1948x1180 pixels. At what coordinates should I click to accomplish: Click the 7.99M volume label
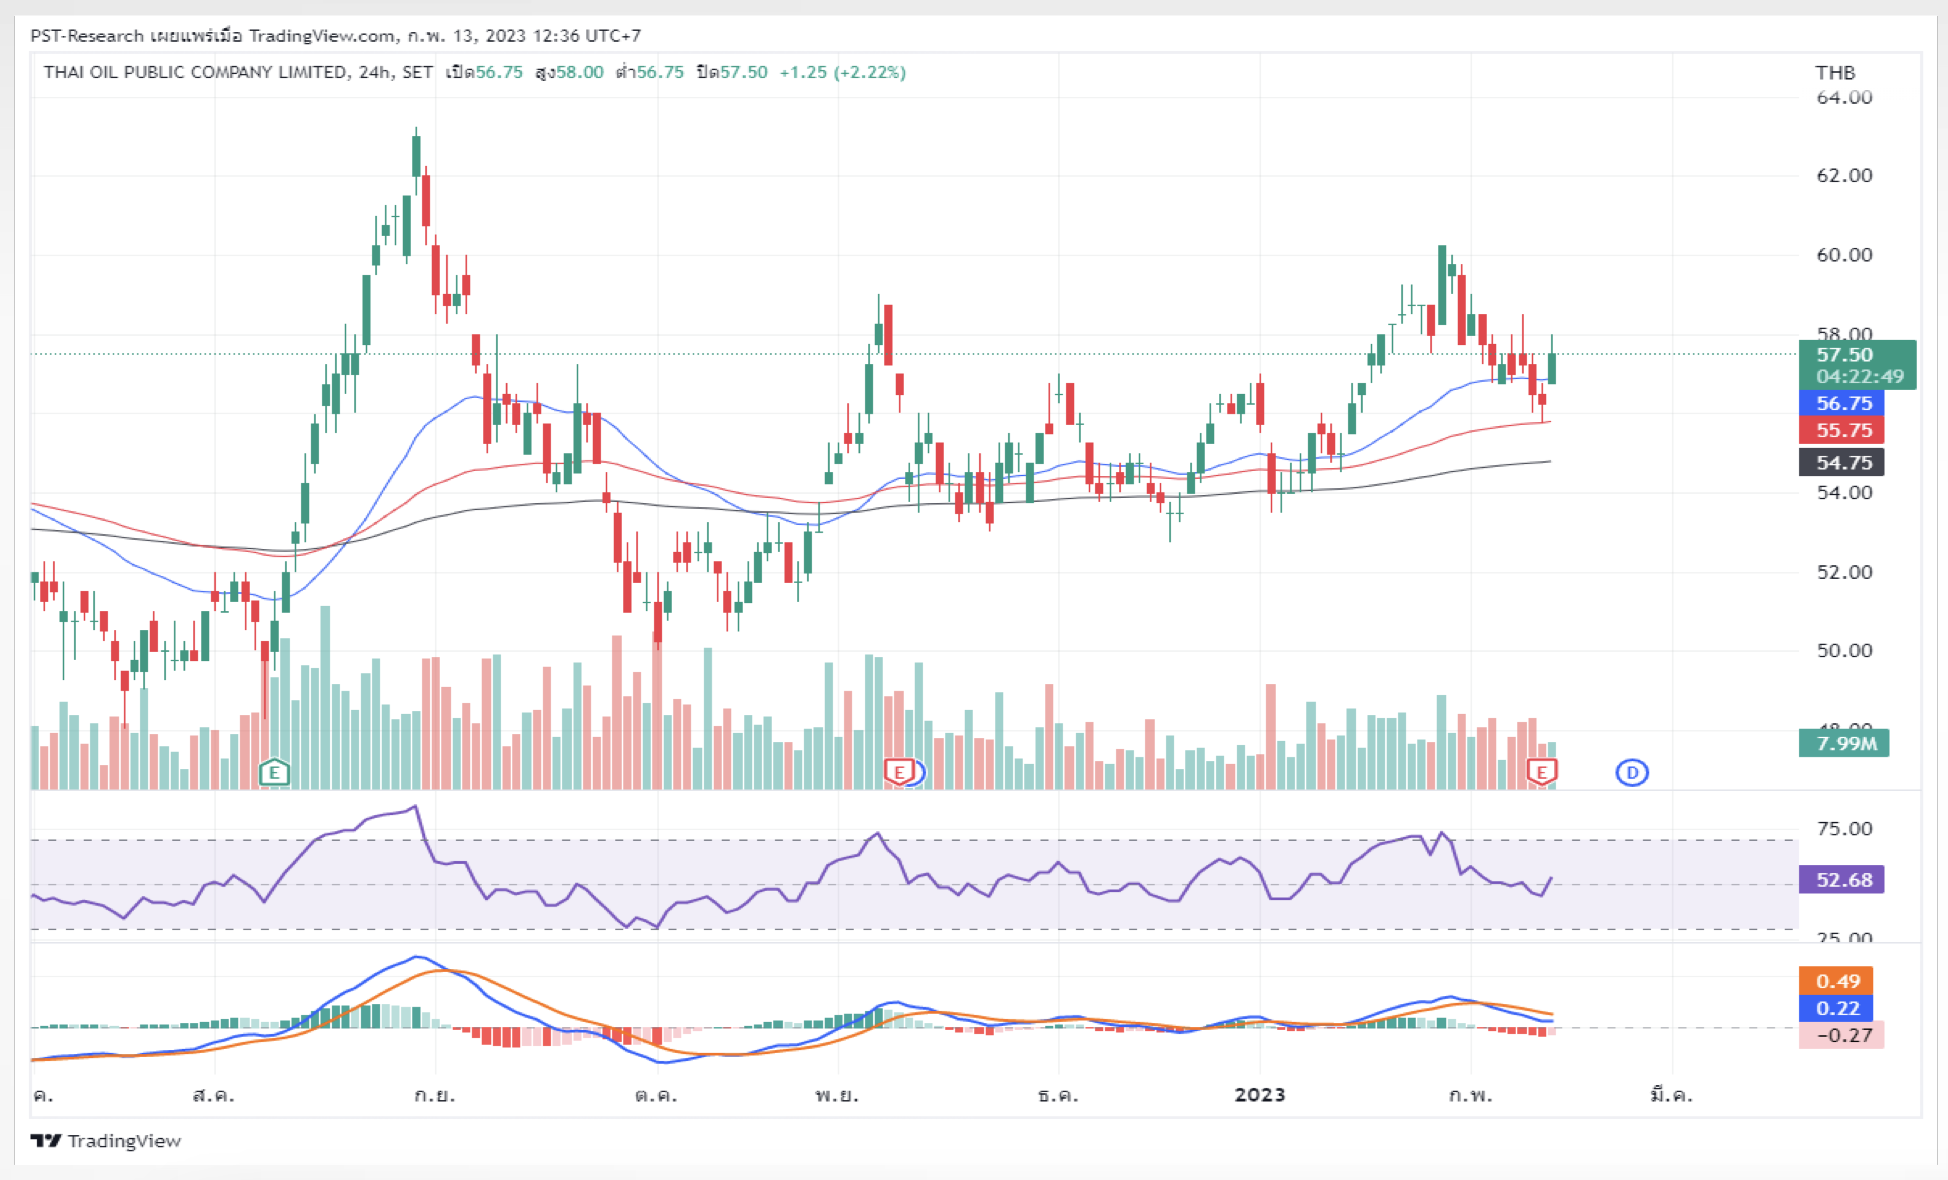tap(1844, 743)
